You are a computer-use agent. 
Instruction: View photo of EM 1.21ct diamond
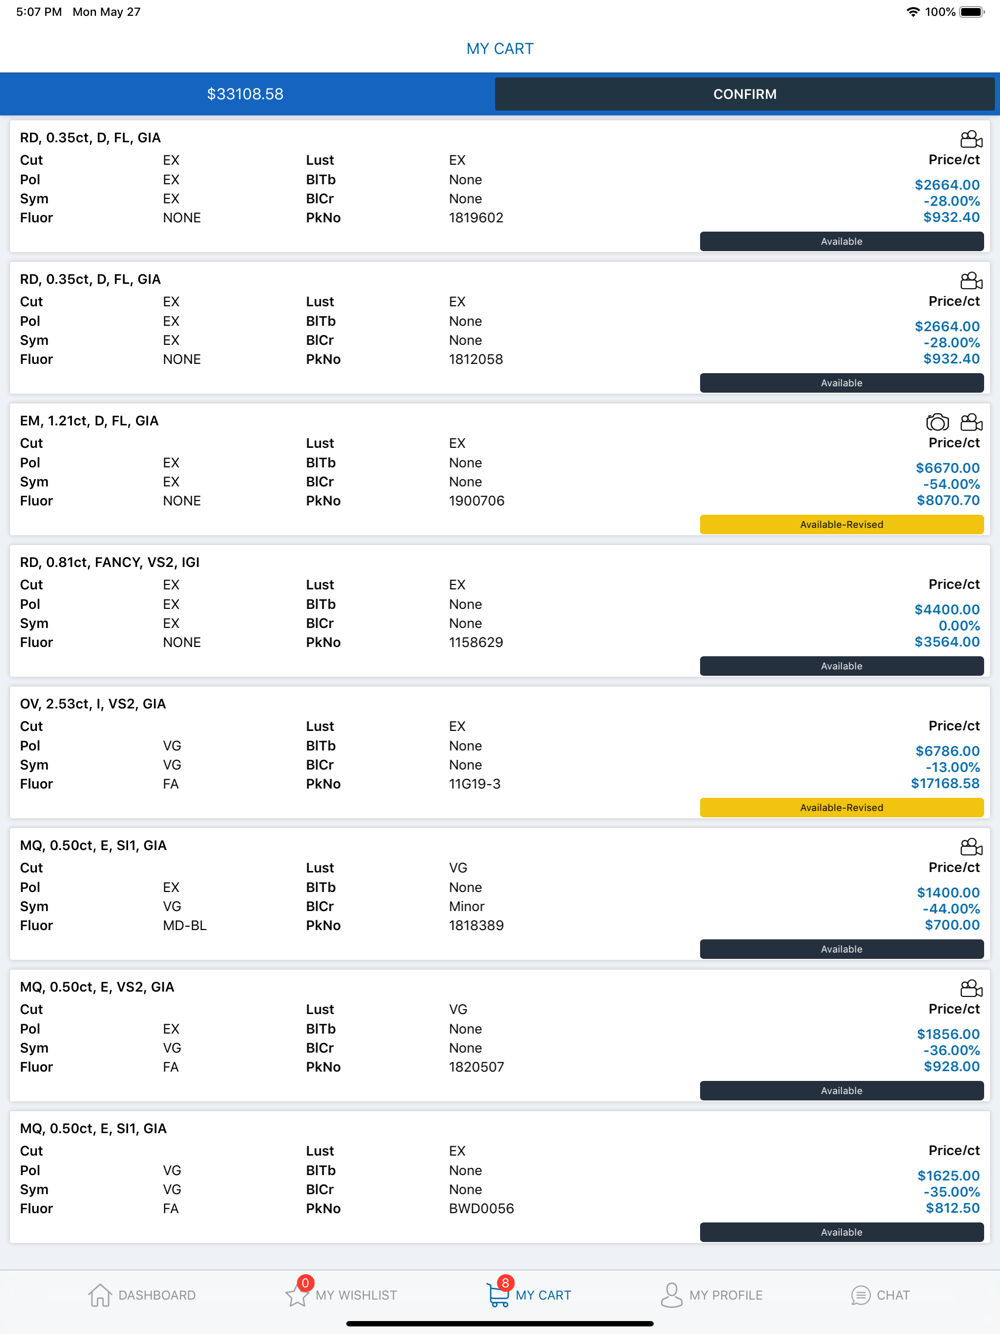click(937, 423)
